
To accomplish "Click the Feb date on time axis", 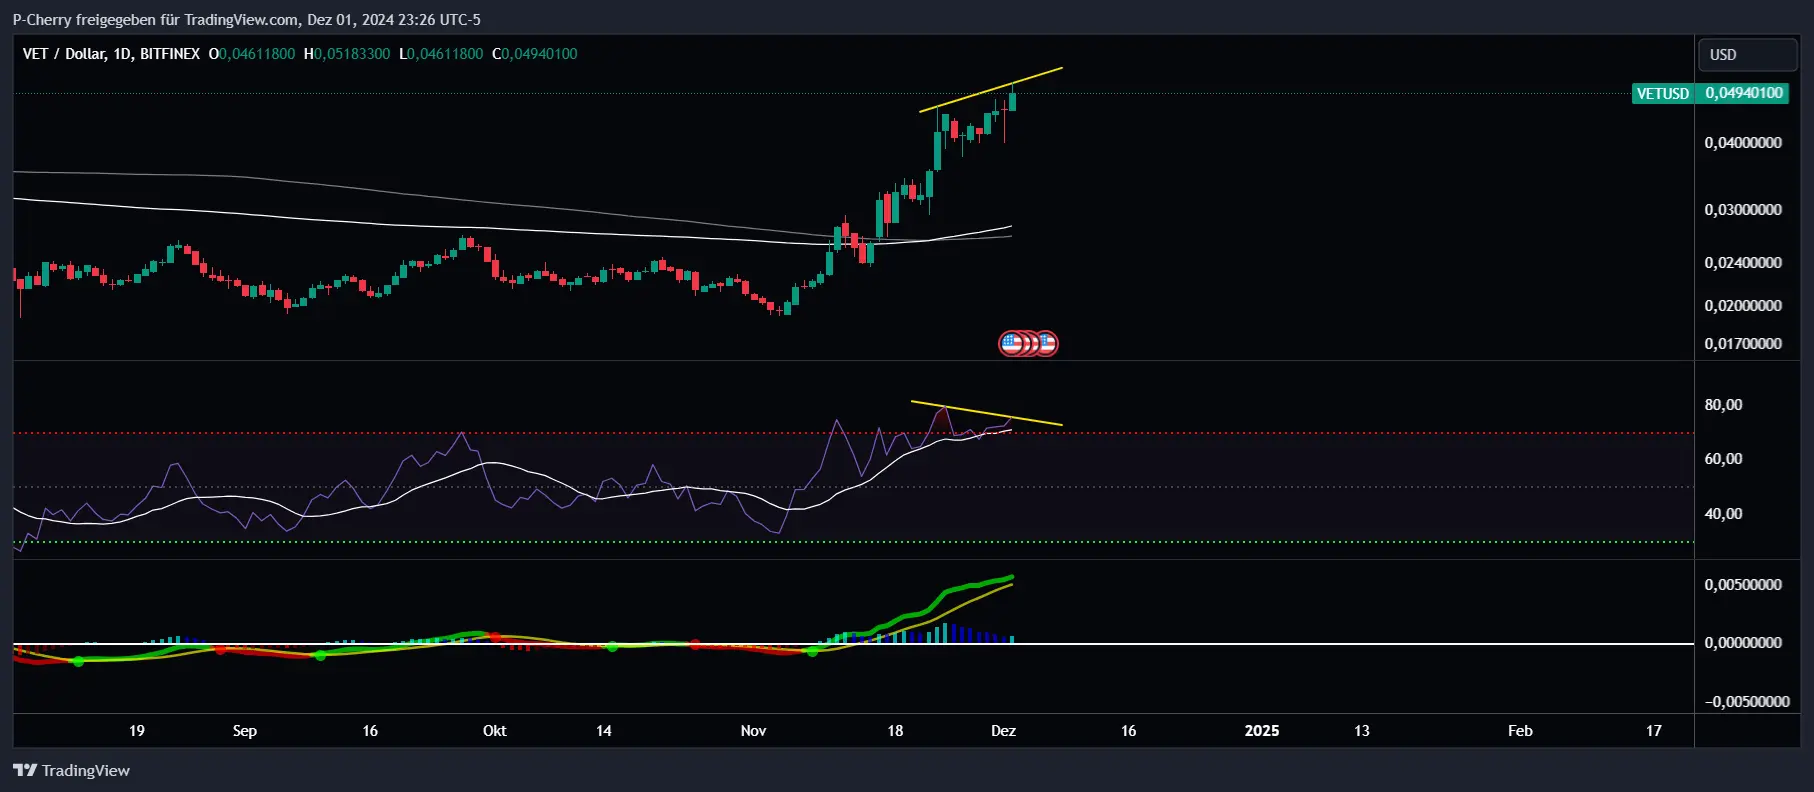I will pyautogui.click(x=1520, y=731).
